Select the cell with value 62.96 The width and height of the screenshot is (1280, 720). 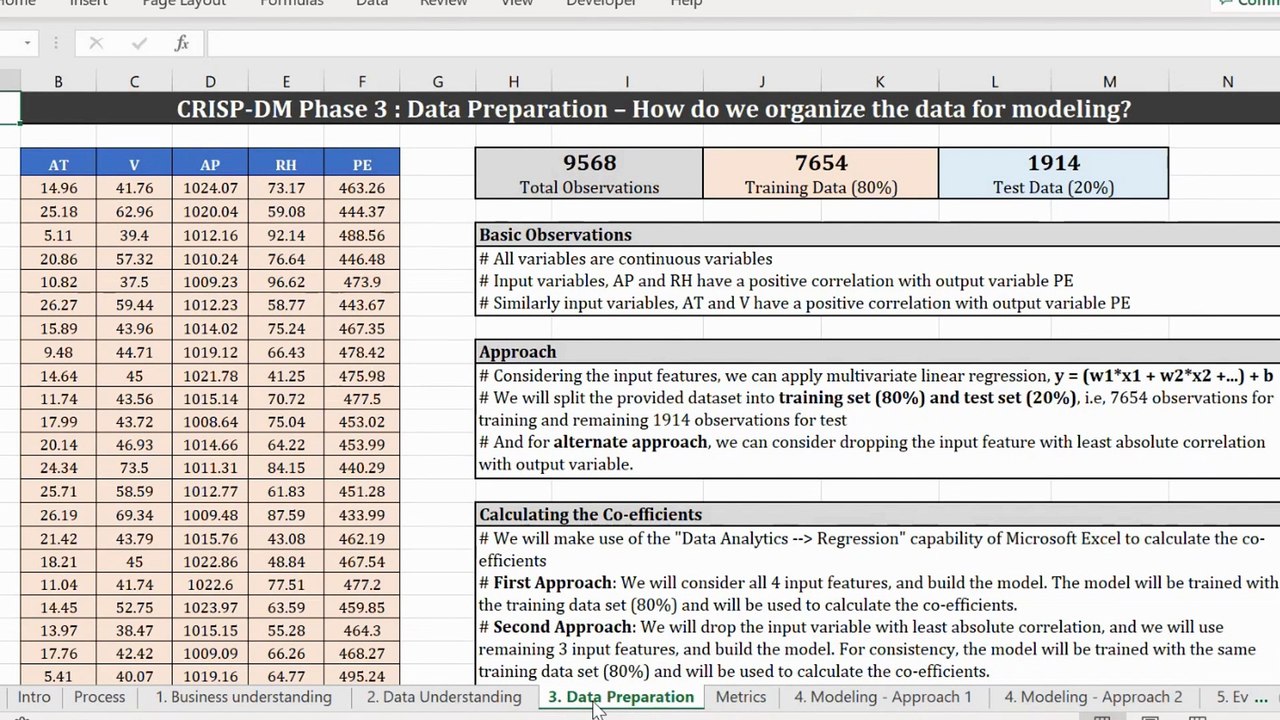(134, 212)
